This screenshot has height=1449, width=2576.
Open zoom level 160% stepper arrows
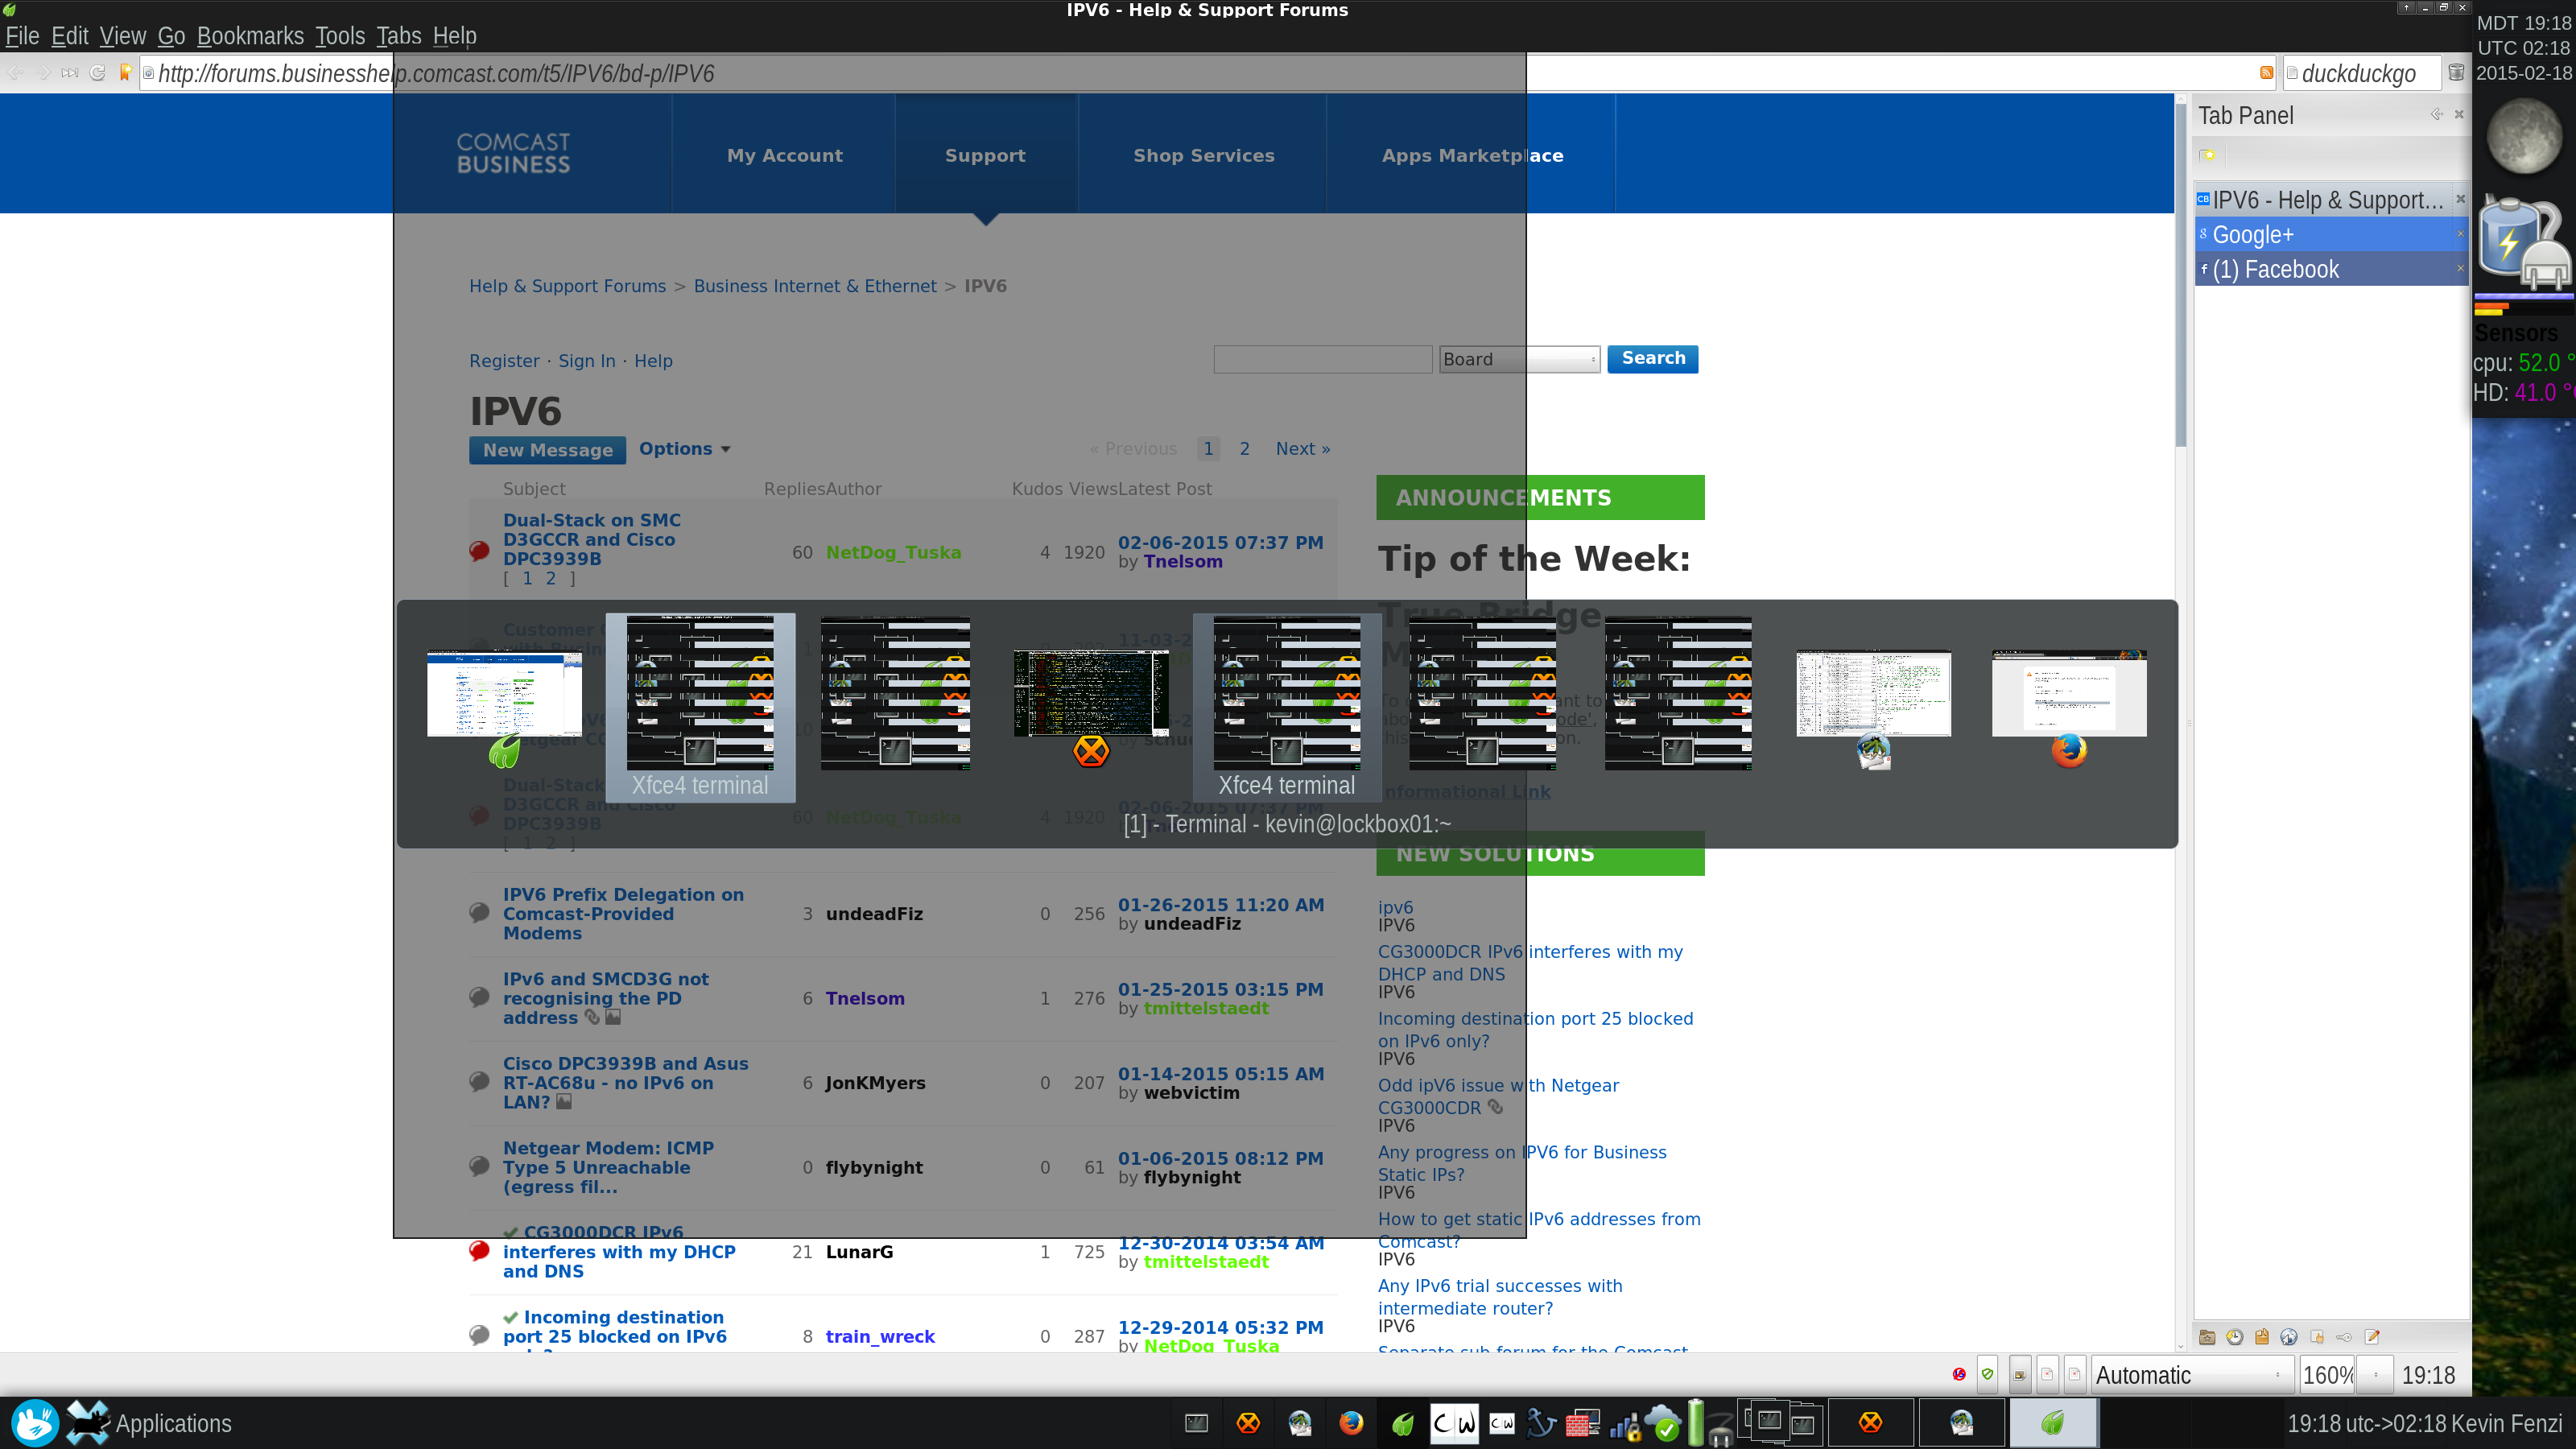[x=2376, y=1375]
